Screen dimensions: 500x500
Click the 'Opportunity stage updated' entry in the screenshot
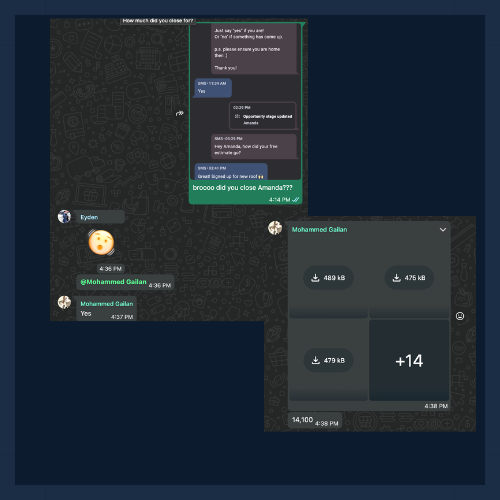pos(263,116)
